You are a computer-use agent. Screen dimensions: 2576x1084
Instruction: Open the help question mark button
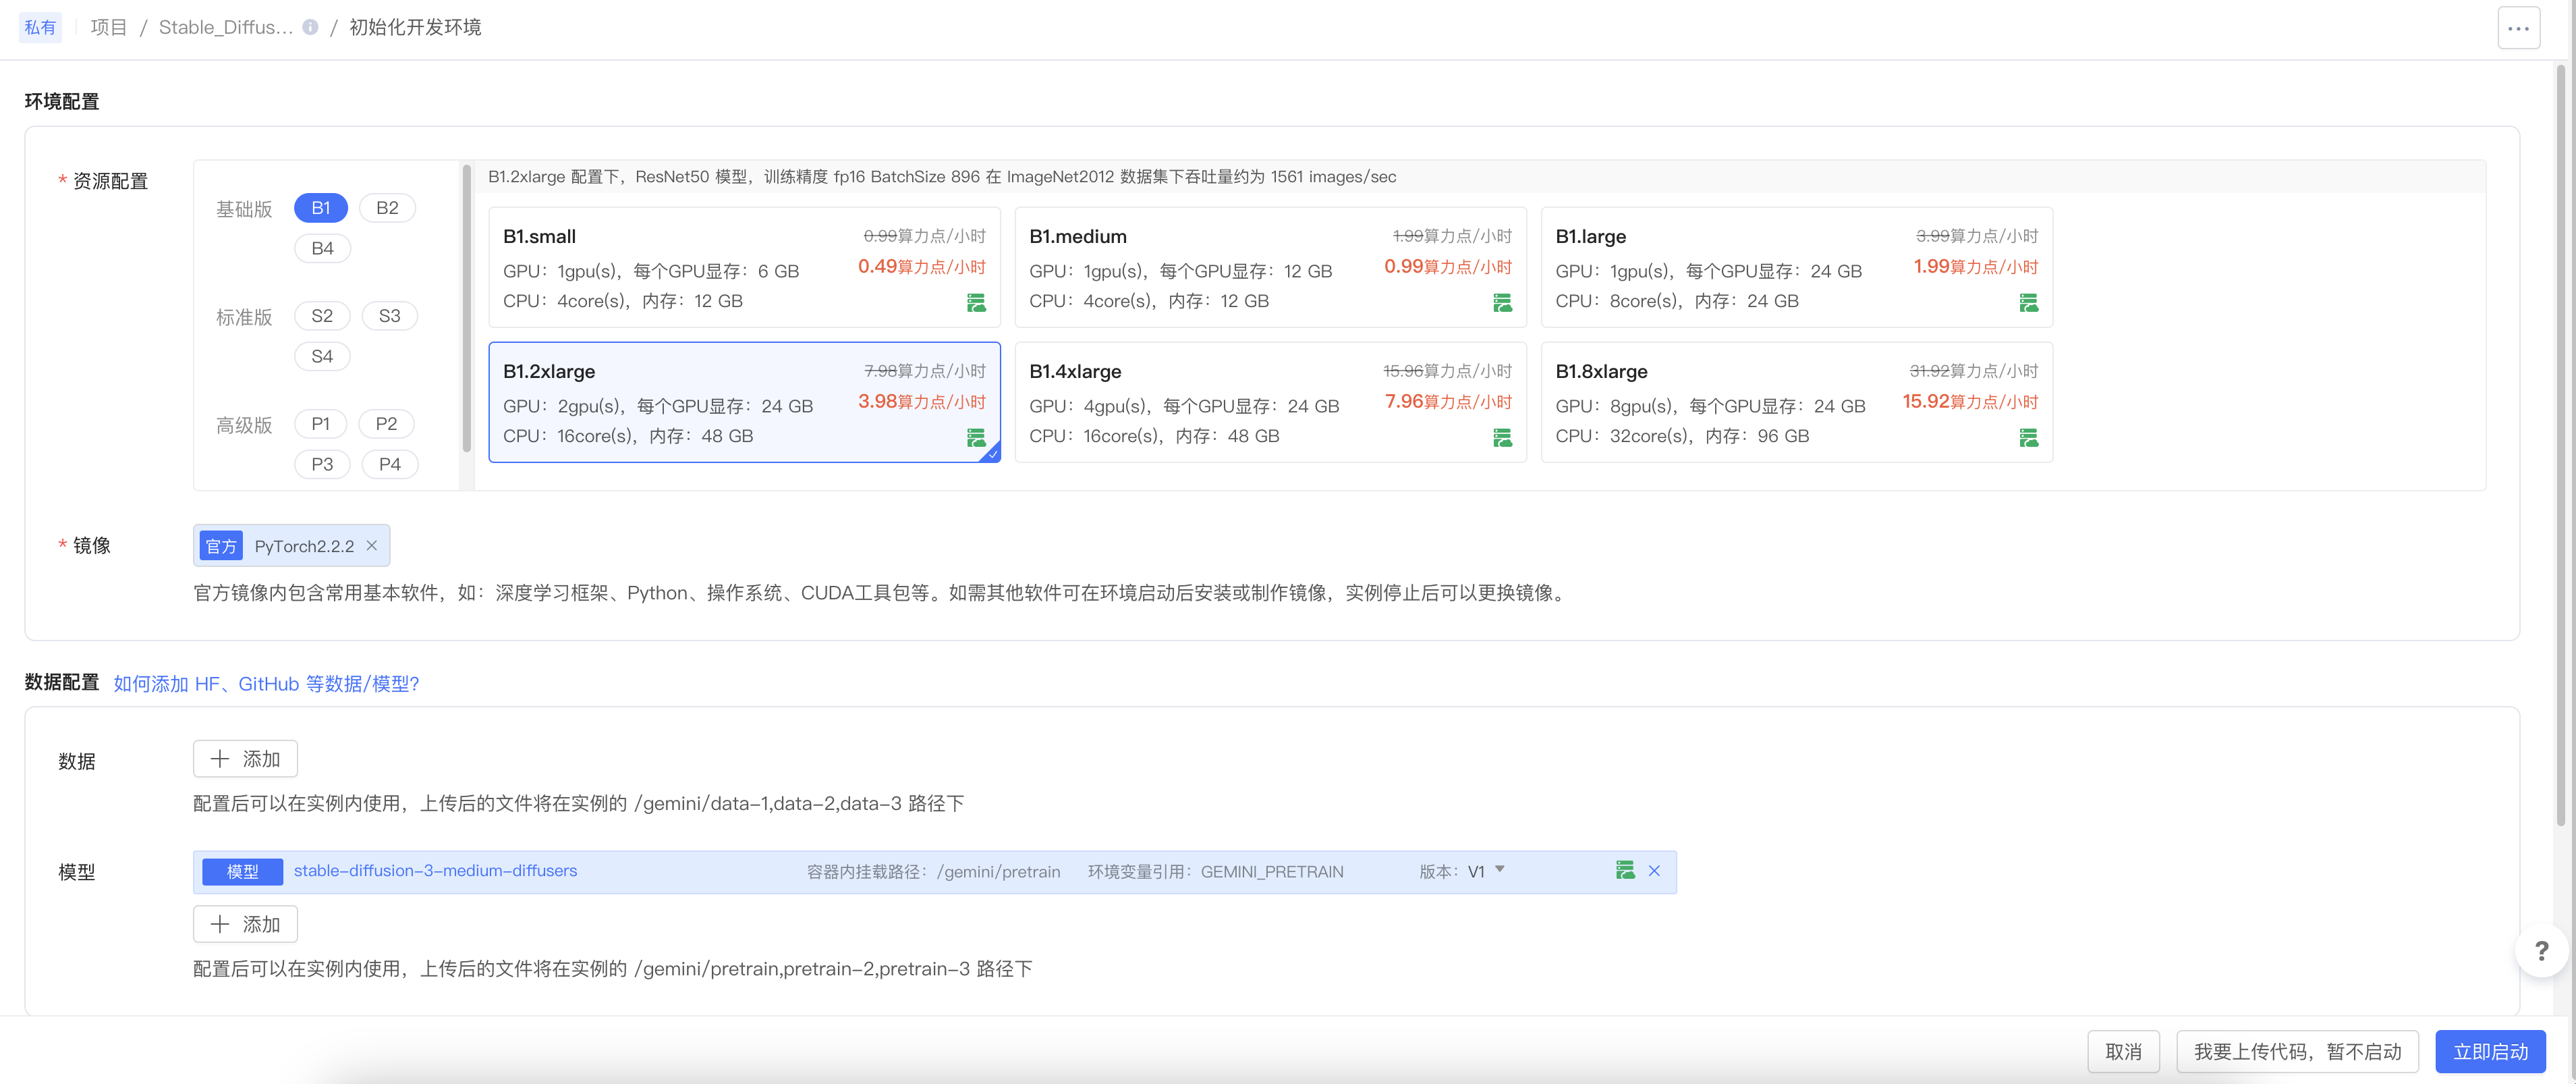tap(2541, 950)
